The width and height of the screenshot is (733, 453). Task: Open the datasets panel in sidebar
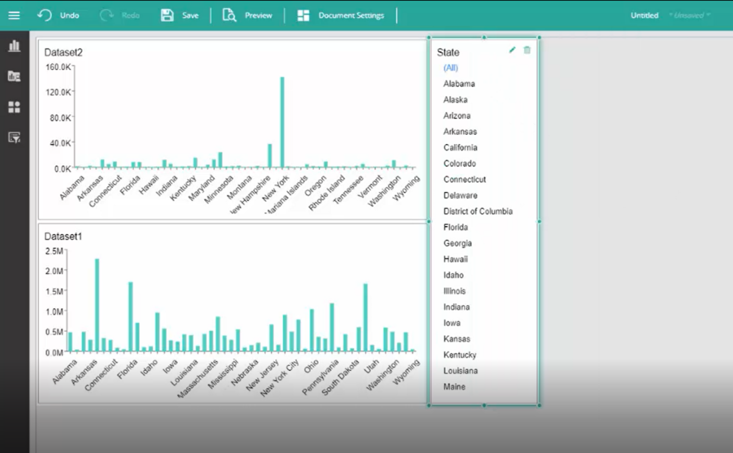pyautogui.click(x=14, y=76)
